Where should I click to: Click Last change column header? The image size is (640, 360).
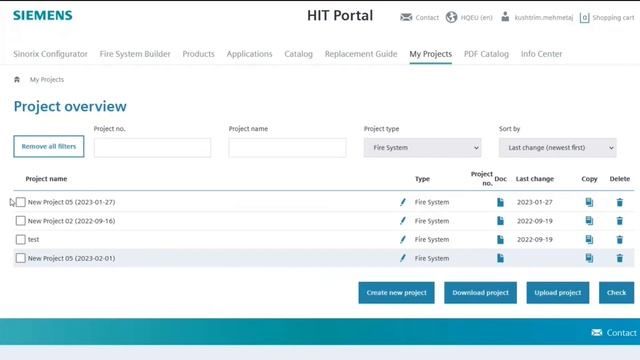[535, 179]
